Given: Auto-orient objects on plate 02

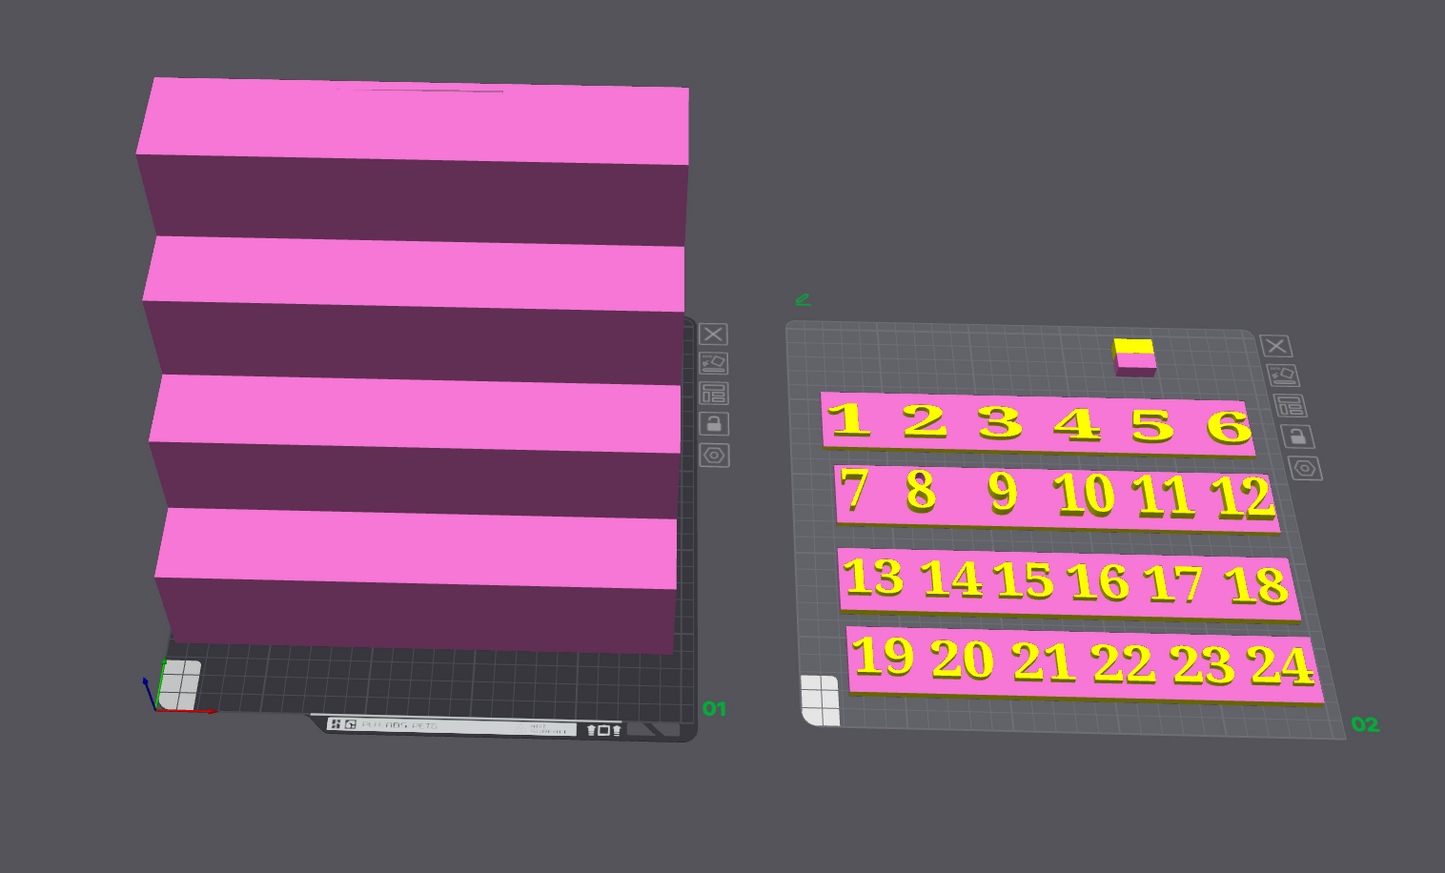Looking at the screenshot, I should pos(1282,375).
